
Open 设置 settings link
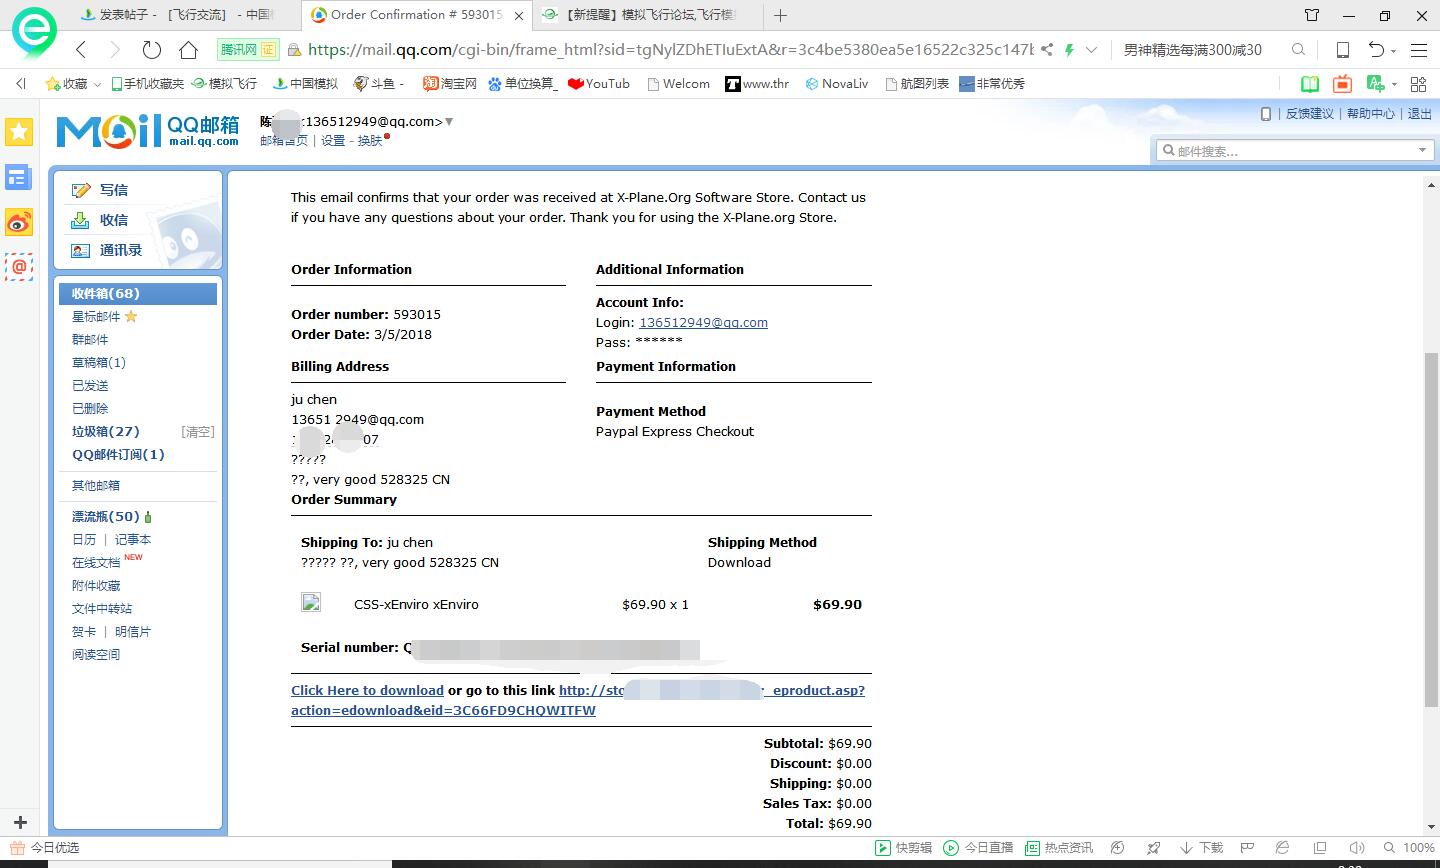point(333,140)
